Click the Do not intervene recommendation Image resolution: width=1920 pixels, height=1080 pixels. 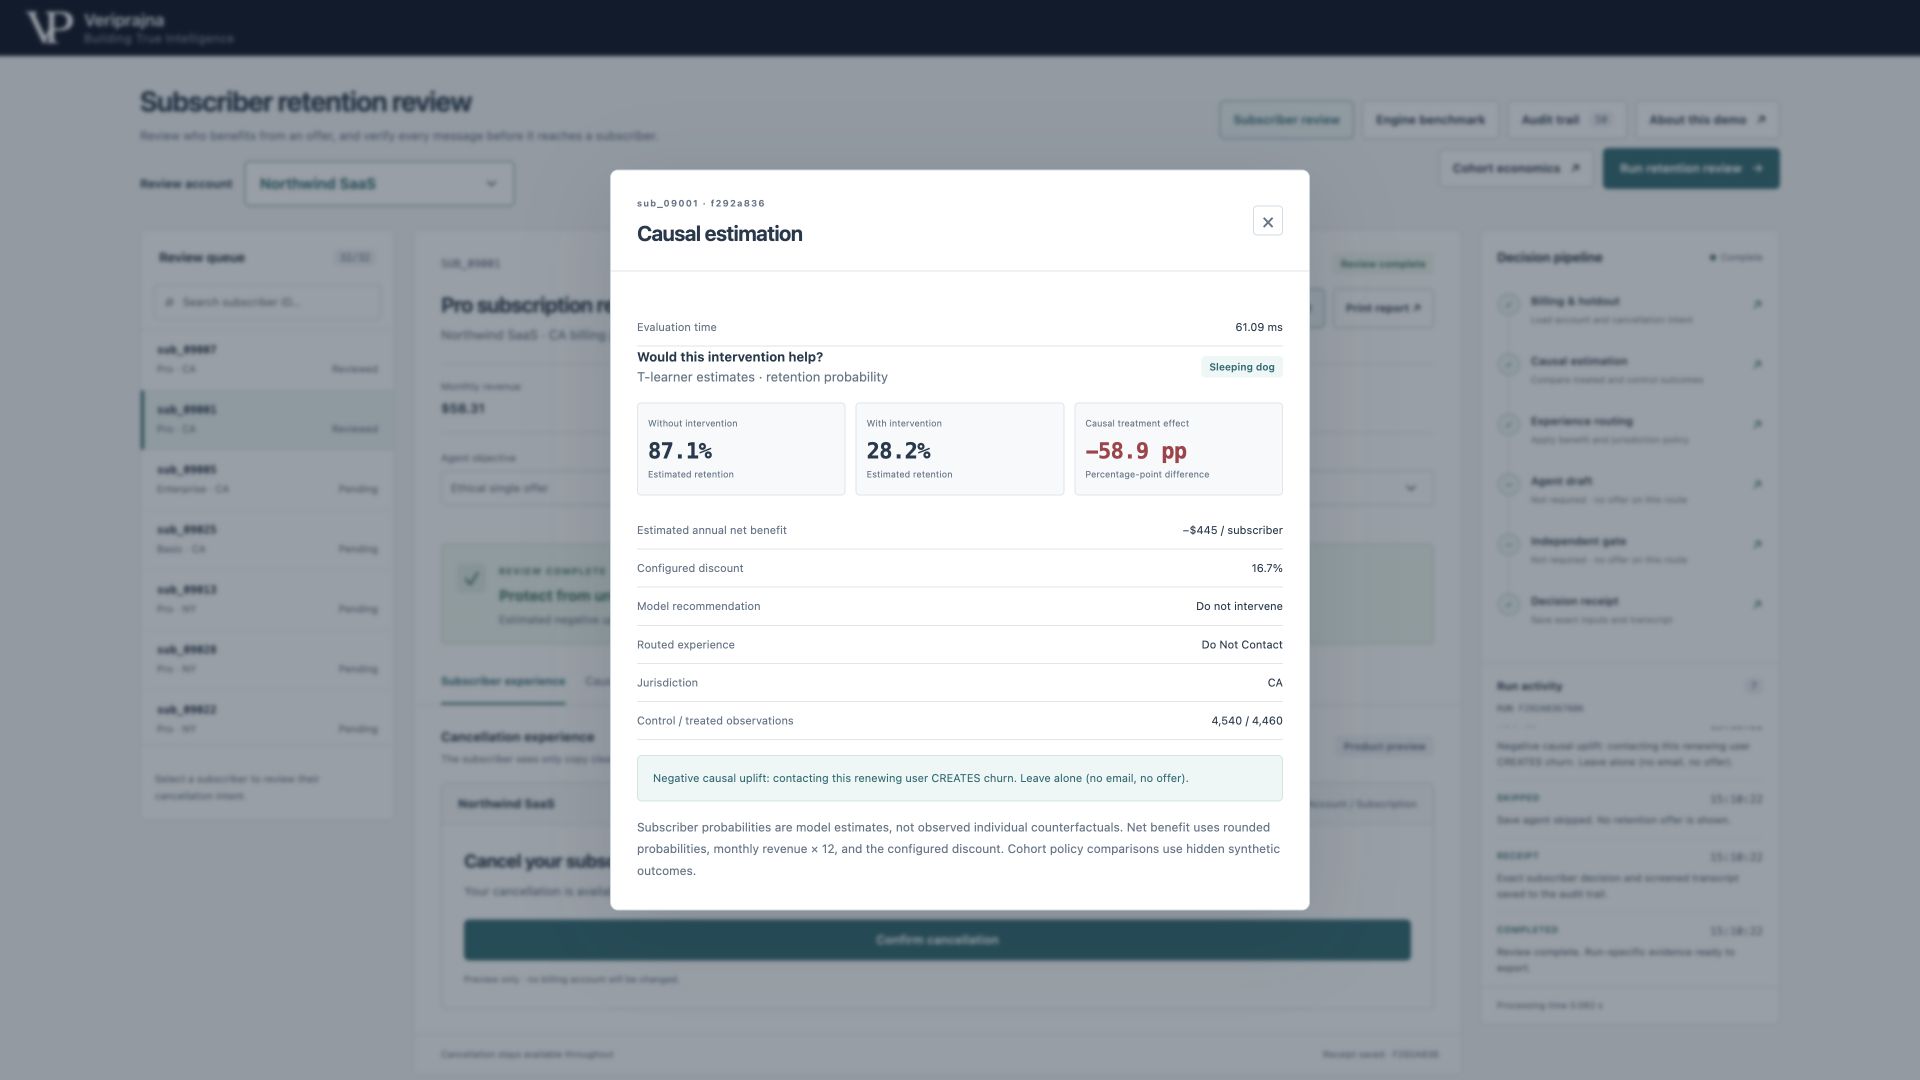click(x=1239, y=606)
